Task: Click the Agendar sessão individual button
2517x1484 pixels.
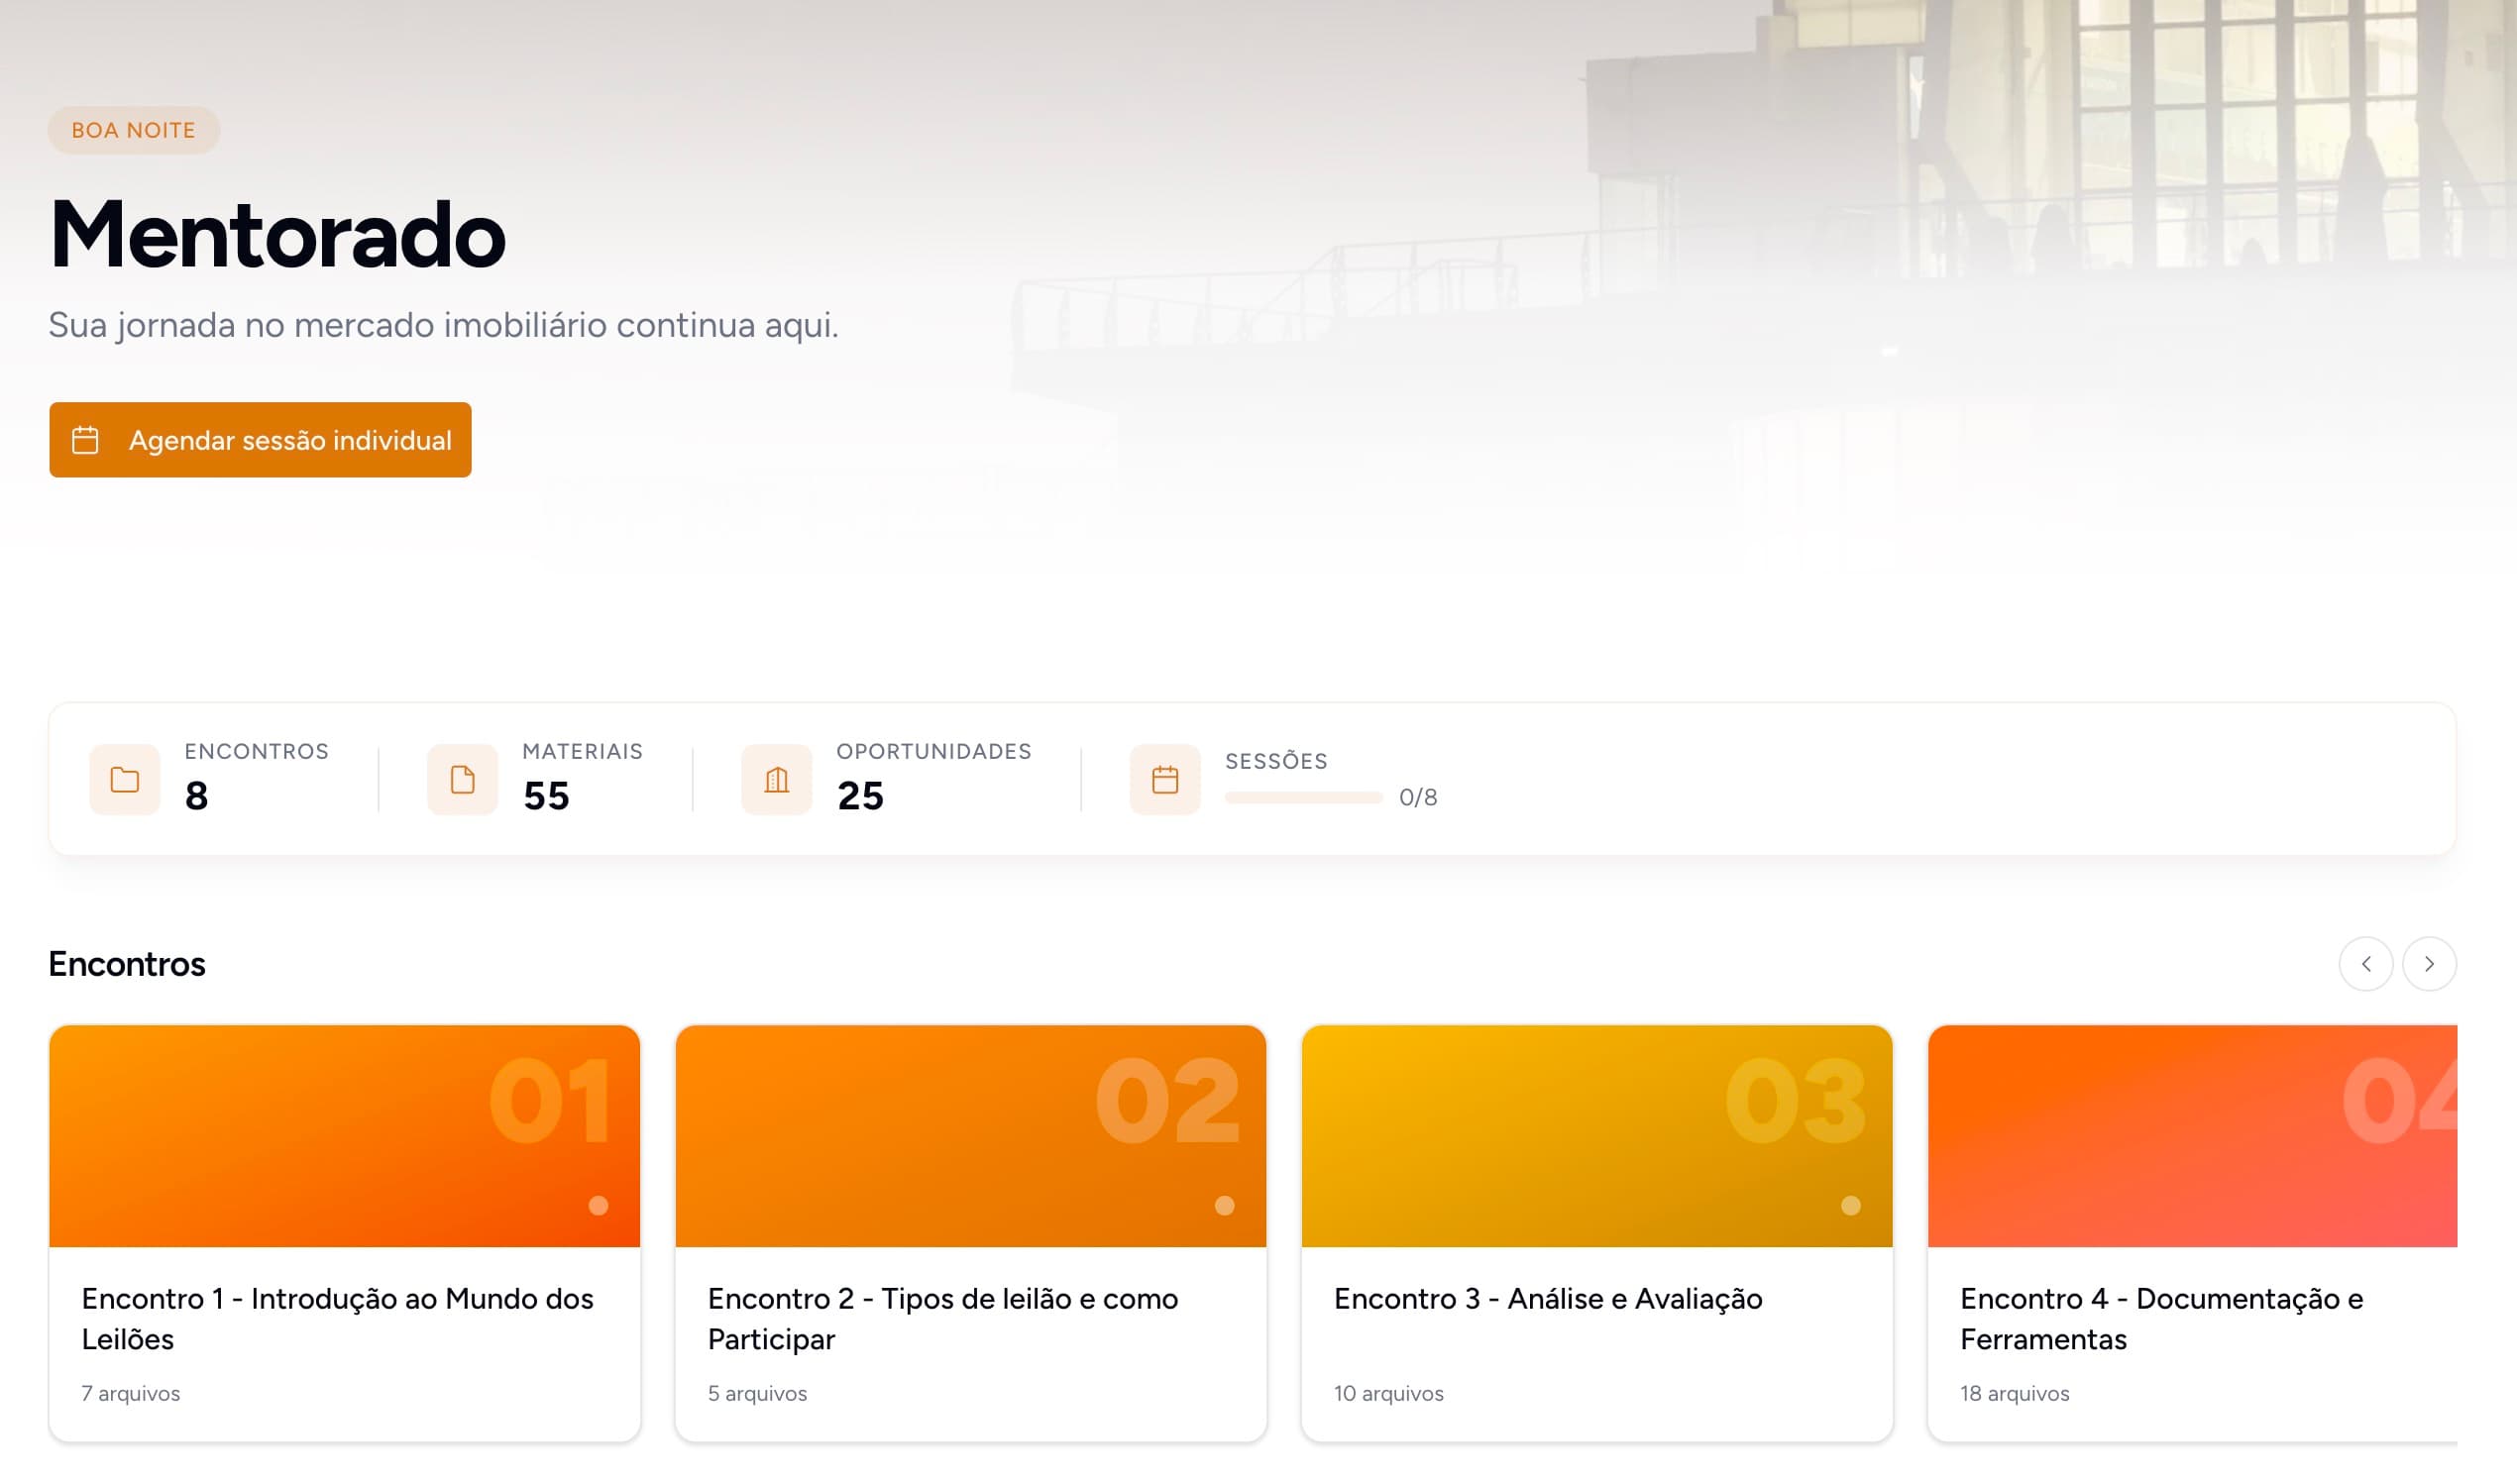Action: pyautogui.click(x=260, y=440)
